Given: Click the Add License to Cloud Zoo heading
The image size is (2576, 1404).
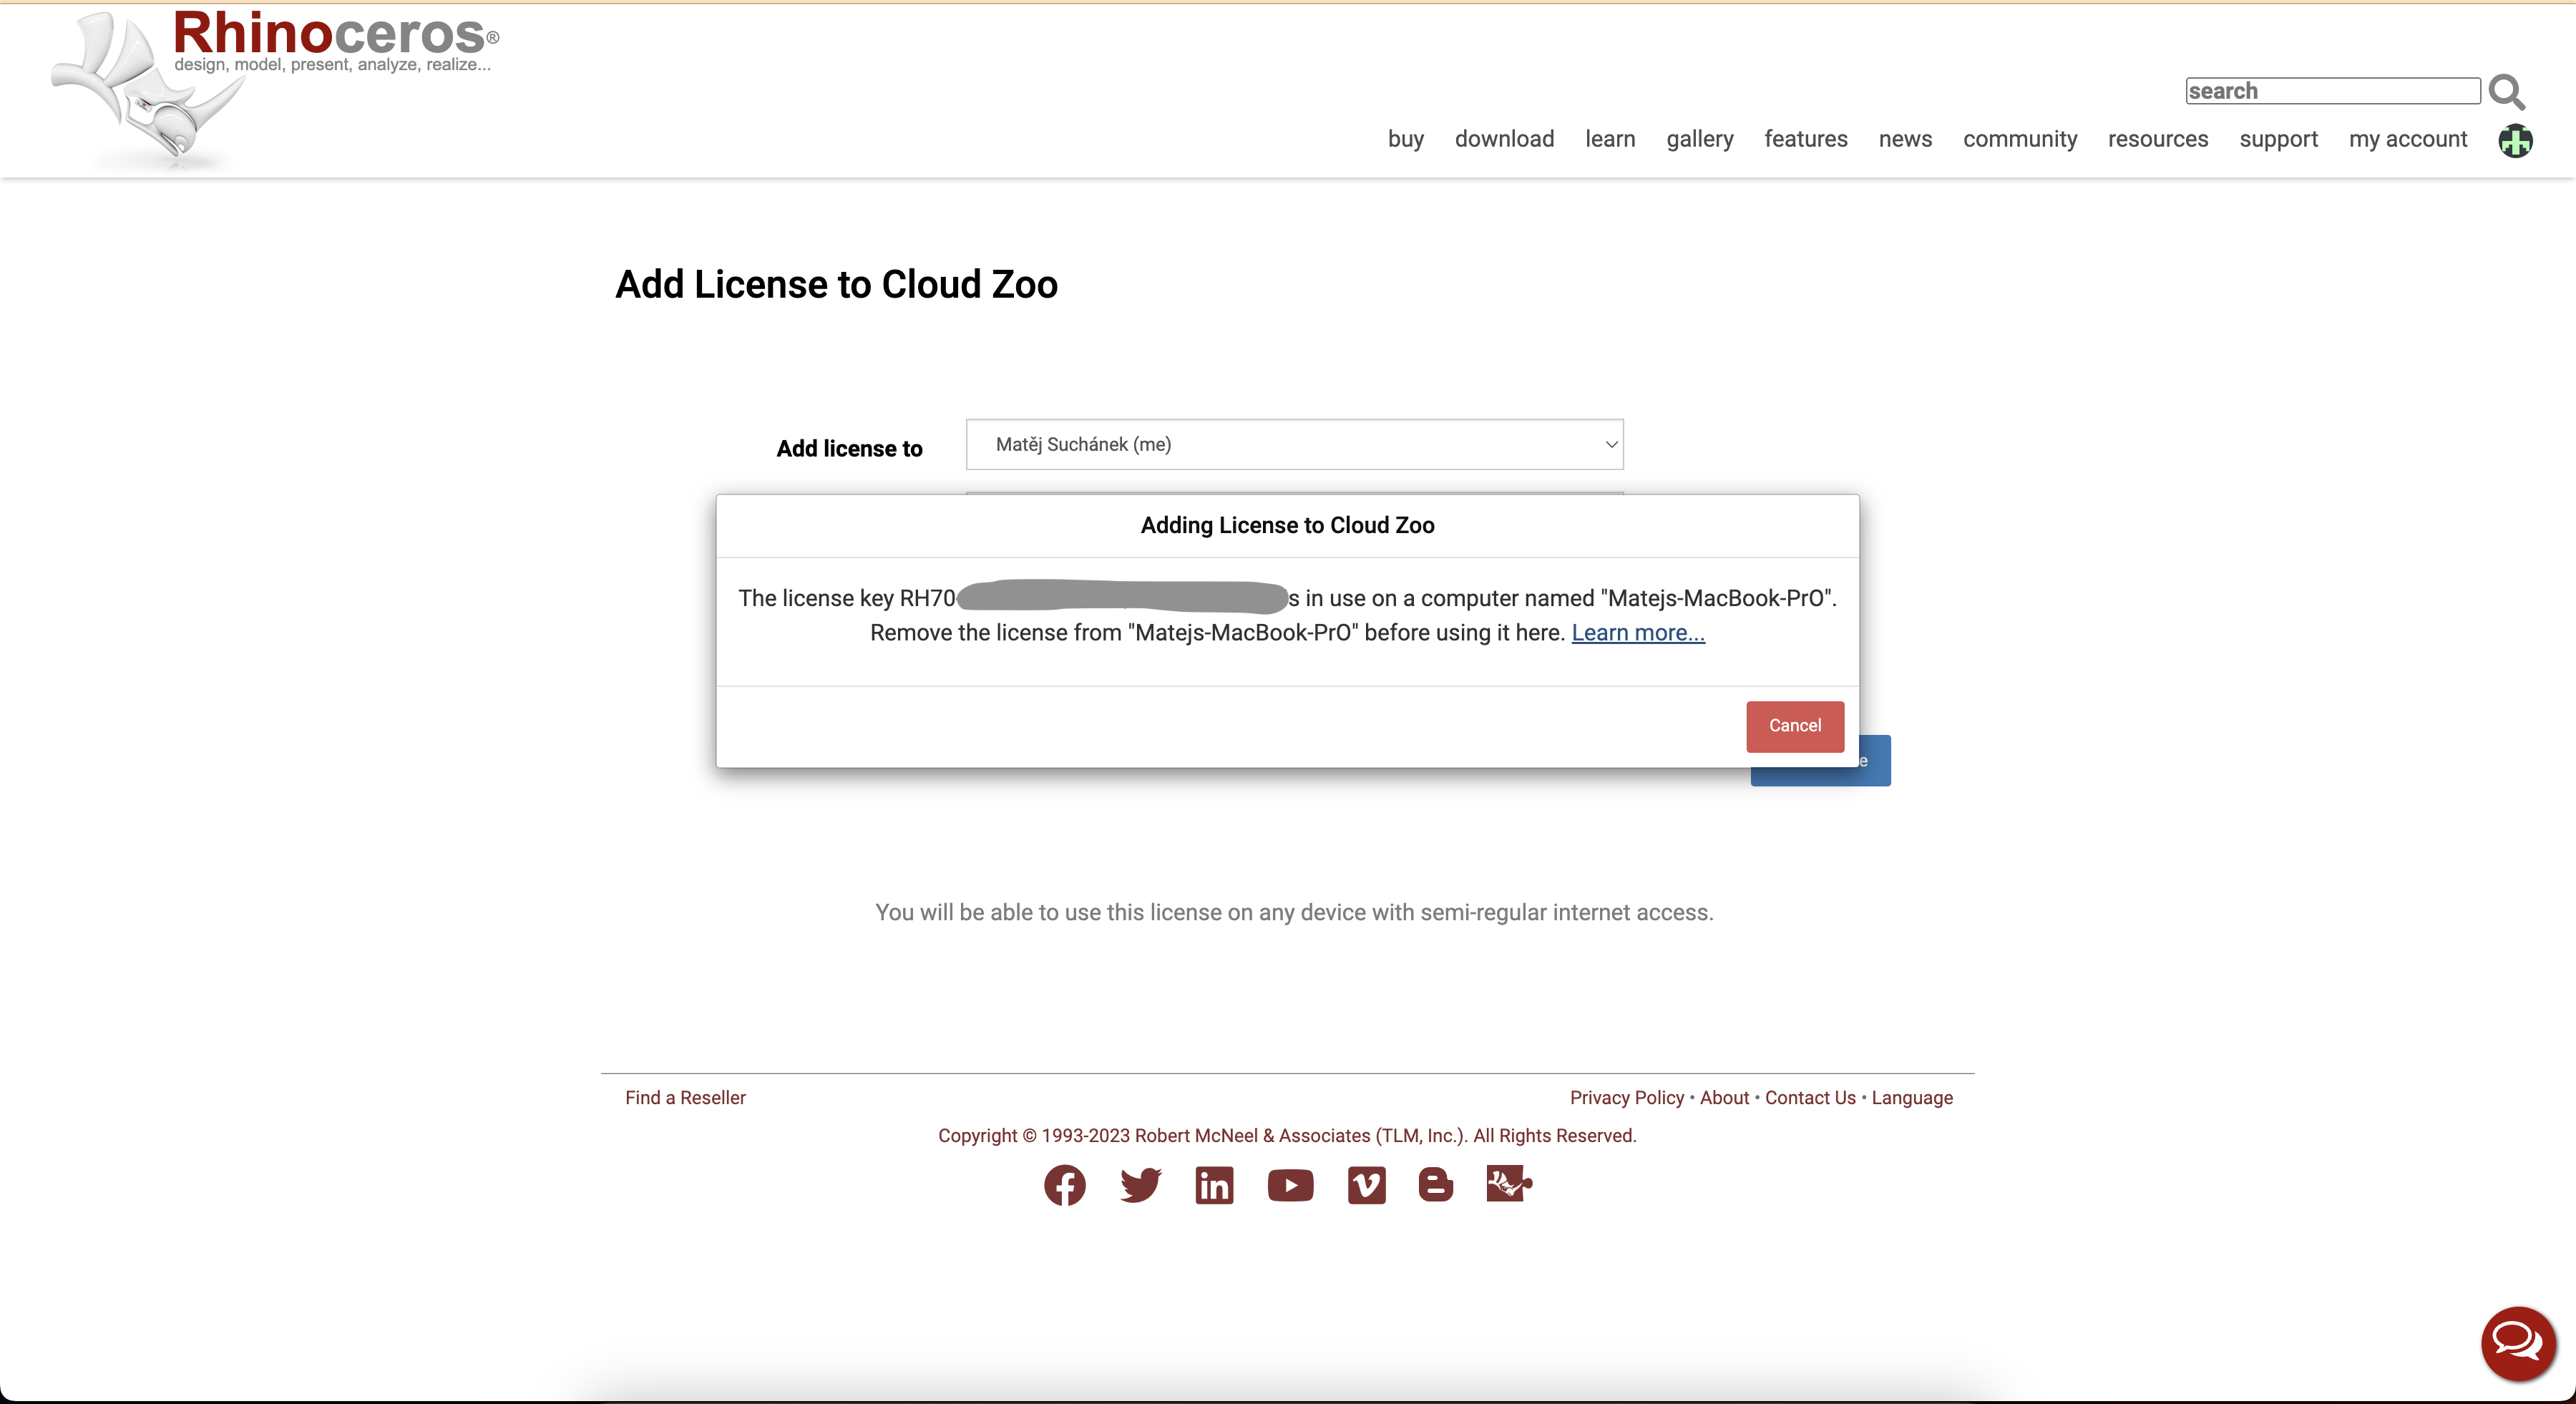Looking at the screenshot, I should [x=836, y=285].
